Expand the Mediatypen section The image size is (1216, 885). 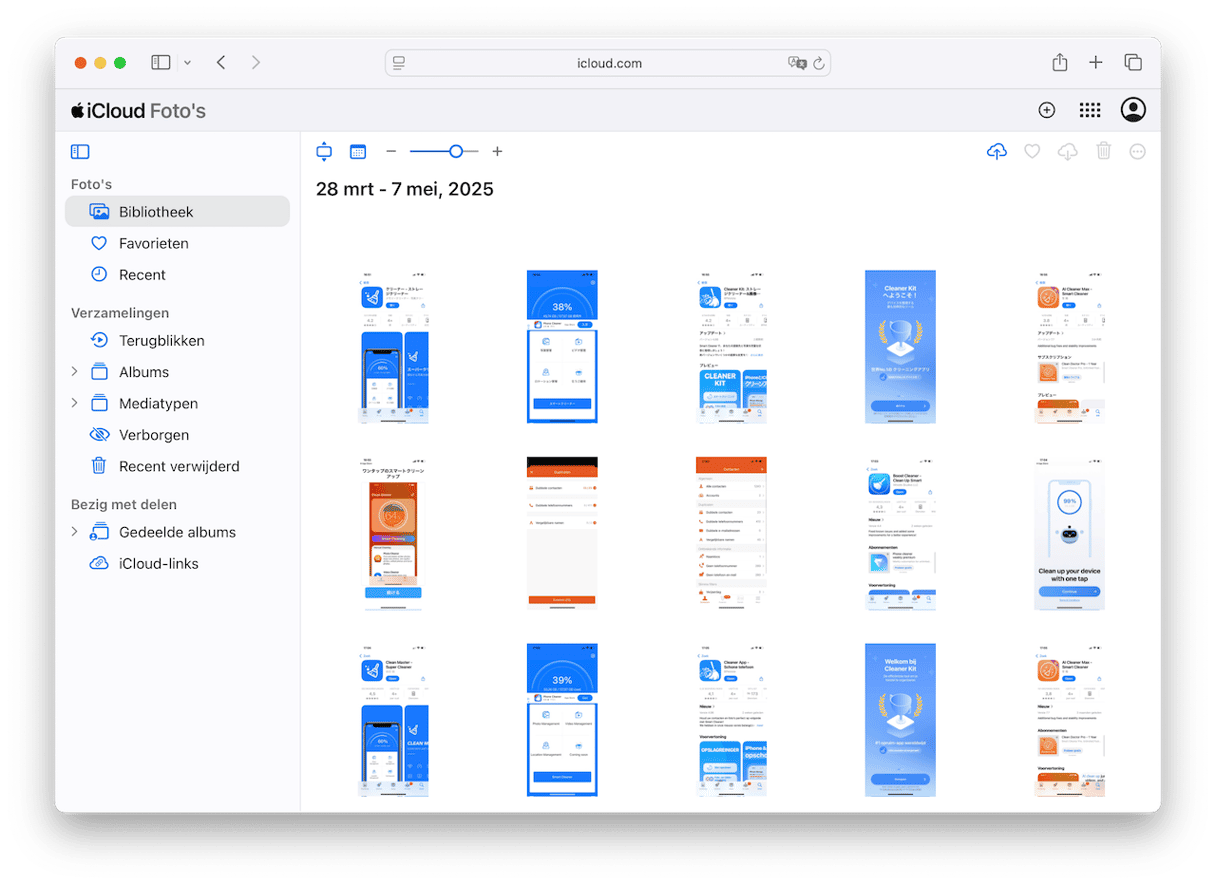tap(74, 403)
